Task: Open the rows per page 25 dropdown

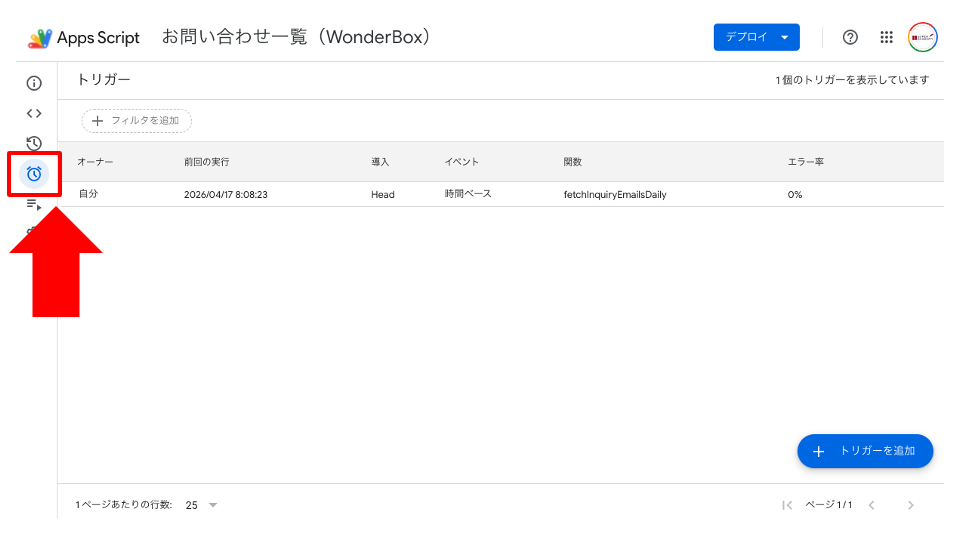Action: coord(201,505)
